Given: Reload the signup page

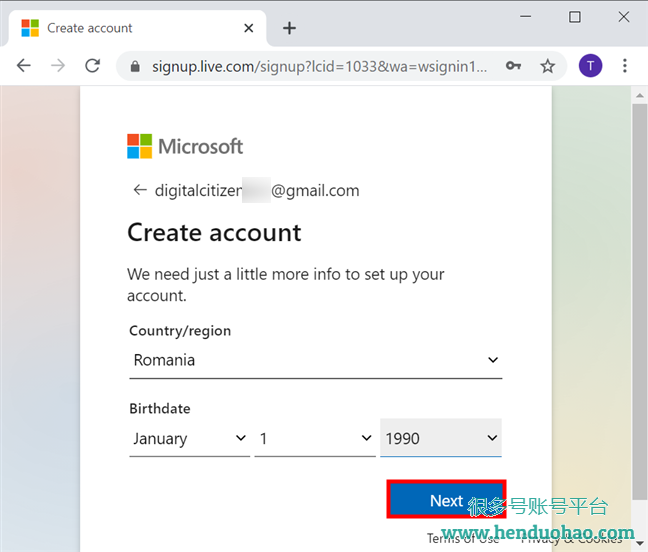Looking at the screenshot, I should [x=92, y=66].
